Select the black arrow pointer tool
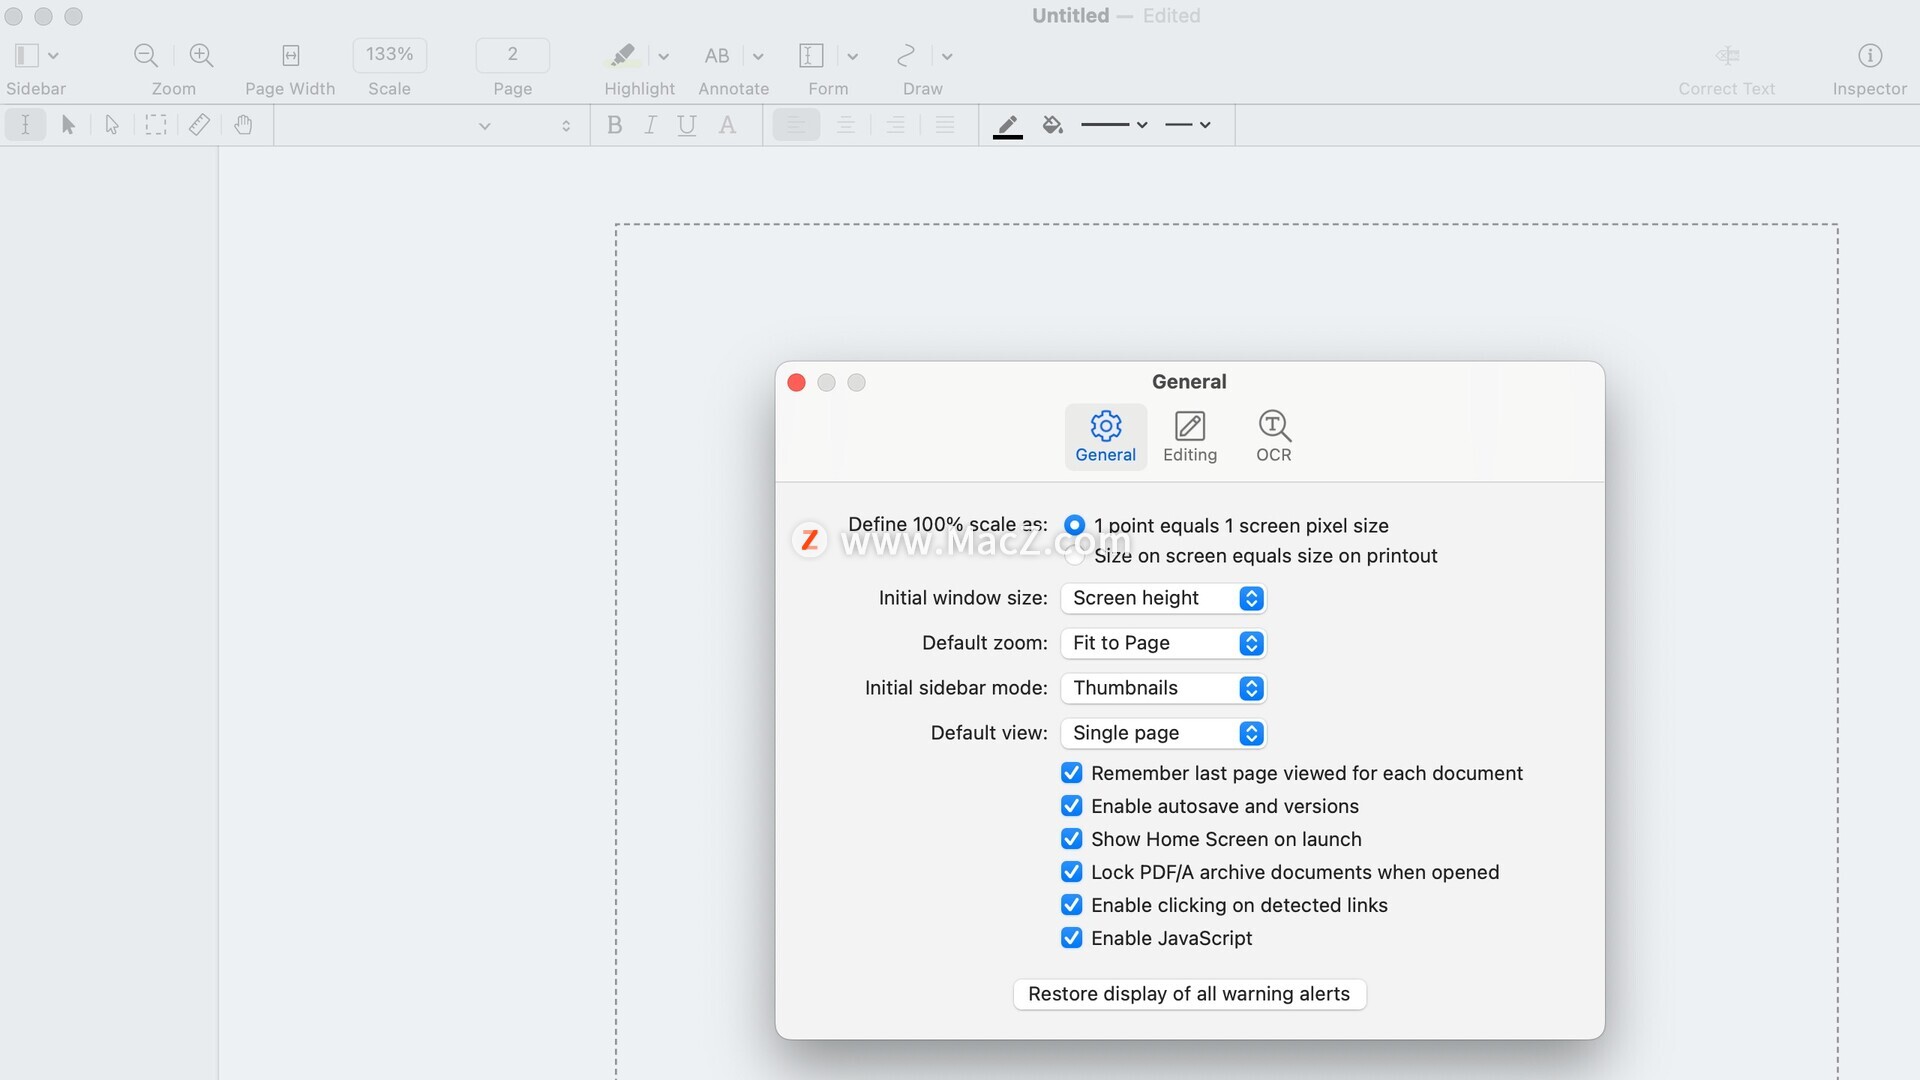The image size is (1920, 1080). click(x=68, y=125)
